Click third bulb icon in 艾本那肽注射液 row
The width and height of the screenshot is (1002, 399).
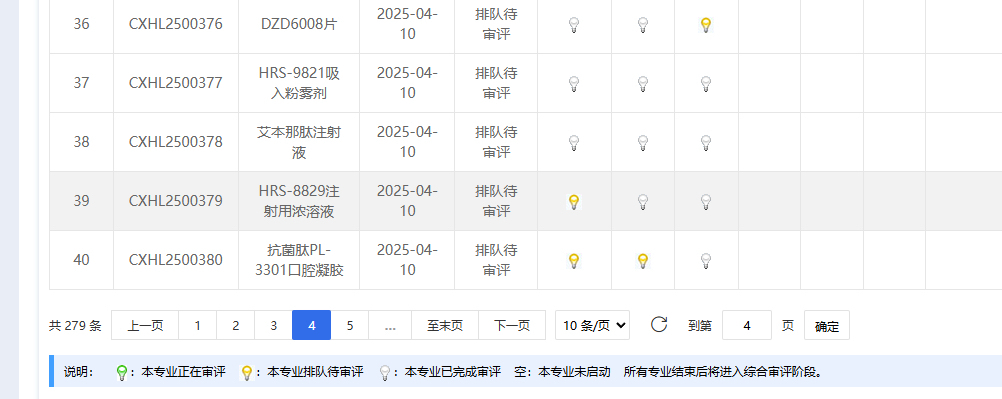click(705, 143)
